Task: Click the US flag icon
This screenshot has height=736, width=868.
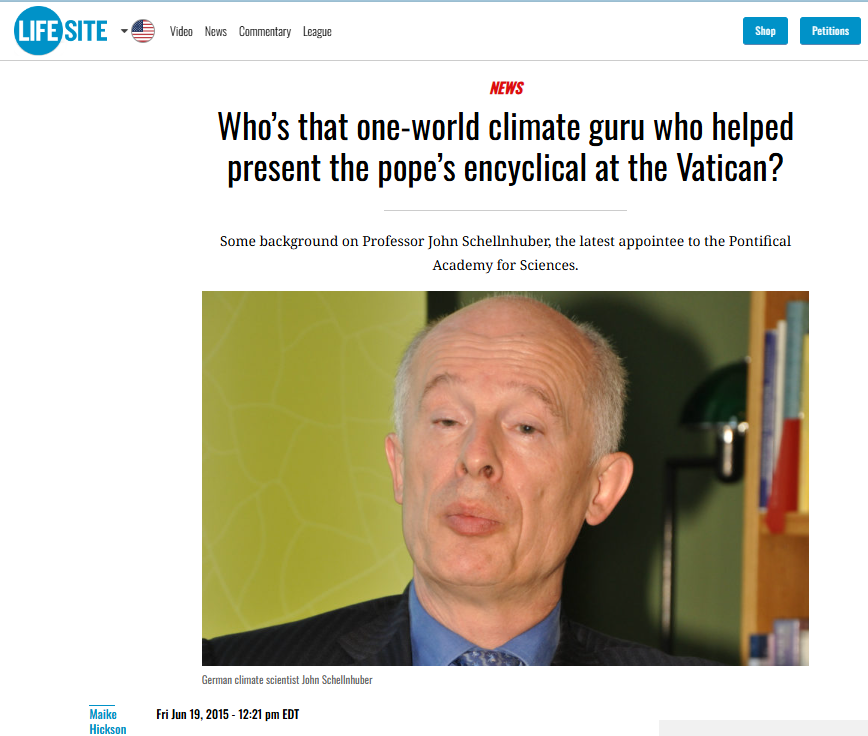Action: click(143, 31)
